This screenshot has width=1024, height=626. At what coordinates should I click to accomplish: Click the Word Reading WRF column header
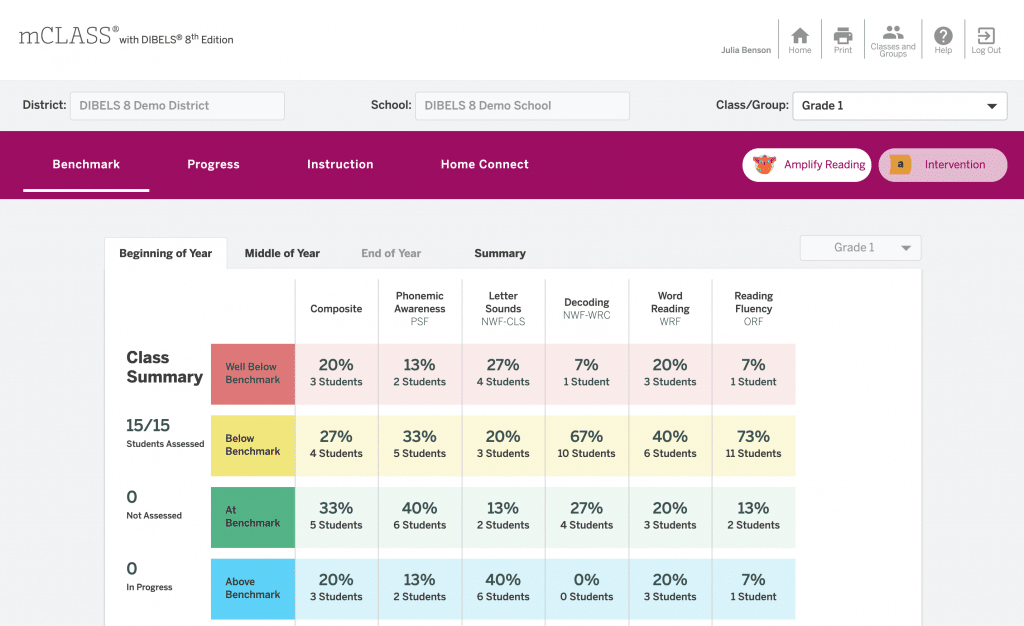click(670, 309)
